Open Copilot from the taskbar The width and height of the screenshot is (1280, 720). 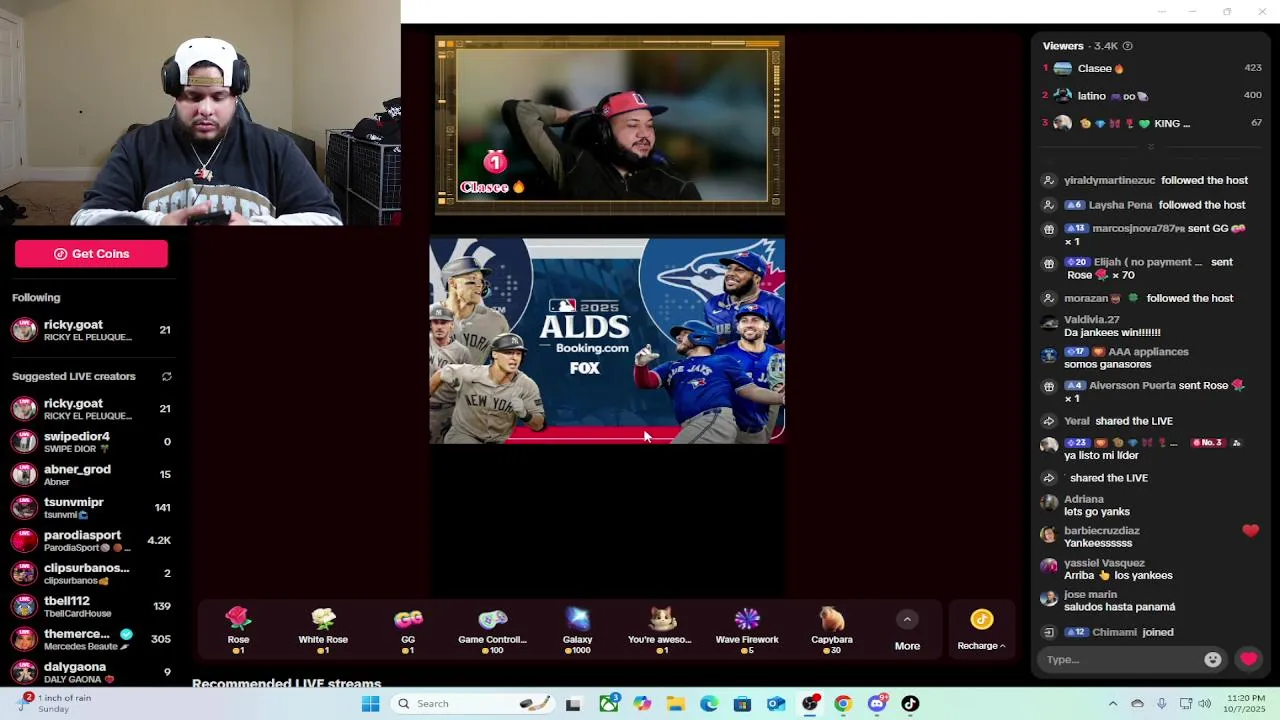[642, 704]
